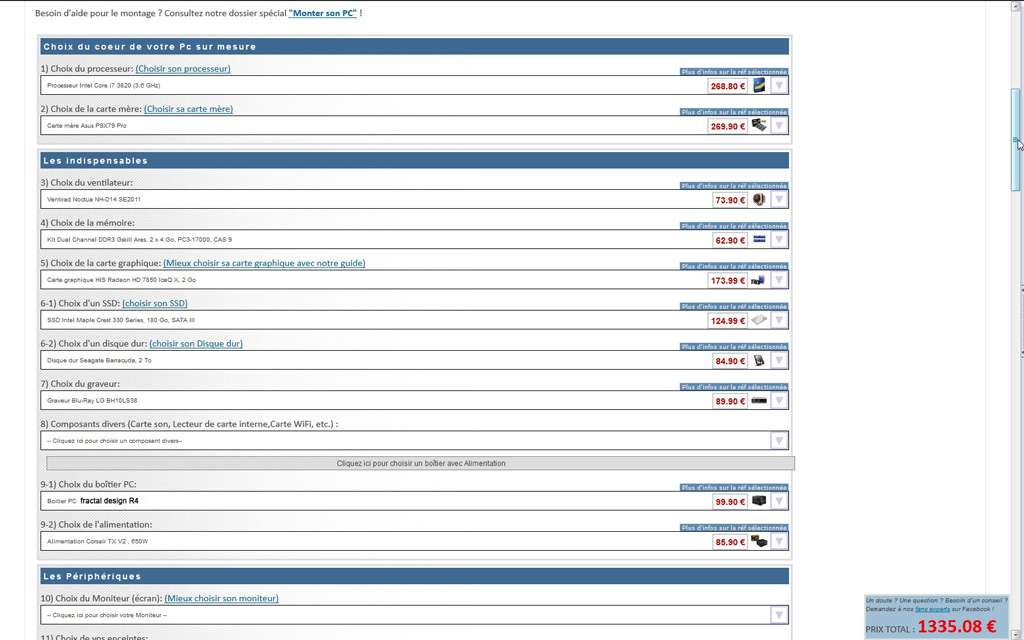Click the PC case thumbnail beside 99.90 €
Screen dimensions: 1024x640
pyautogui.click(x=759, y=501)
